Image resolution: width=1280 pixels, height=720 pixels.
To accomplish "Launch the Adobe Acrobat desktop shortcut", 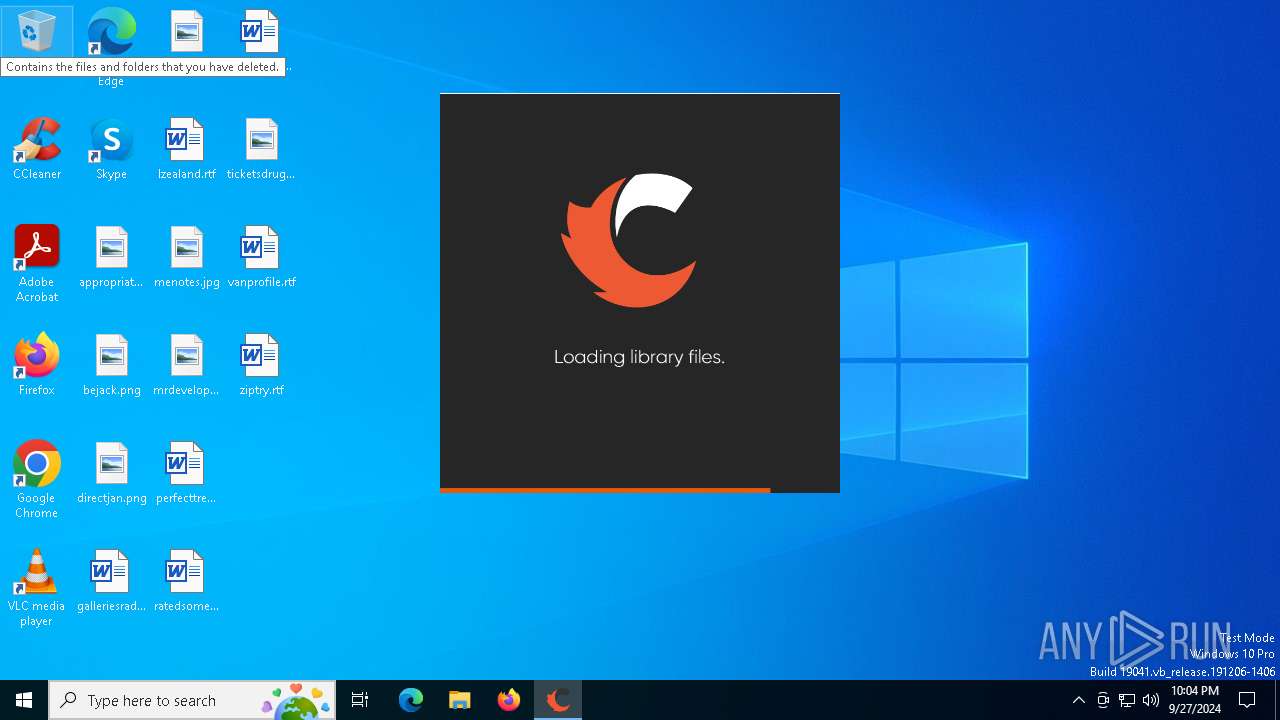I will click(37, 264).
